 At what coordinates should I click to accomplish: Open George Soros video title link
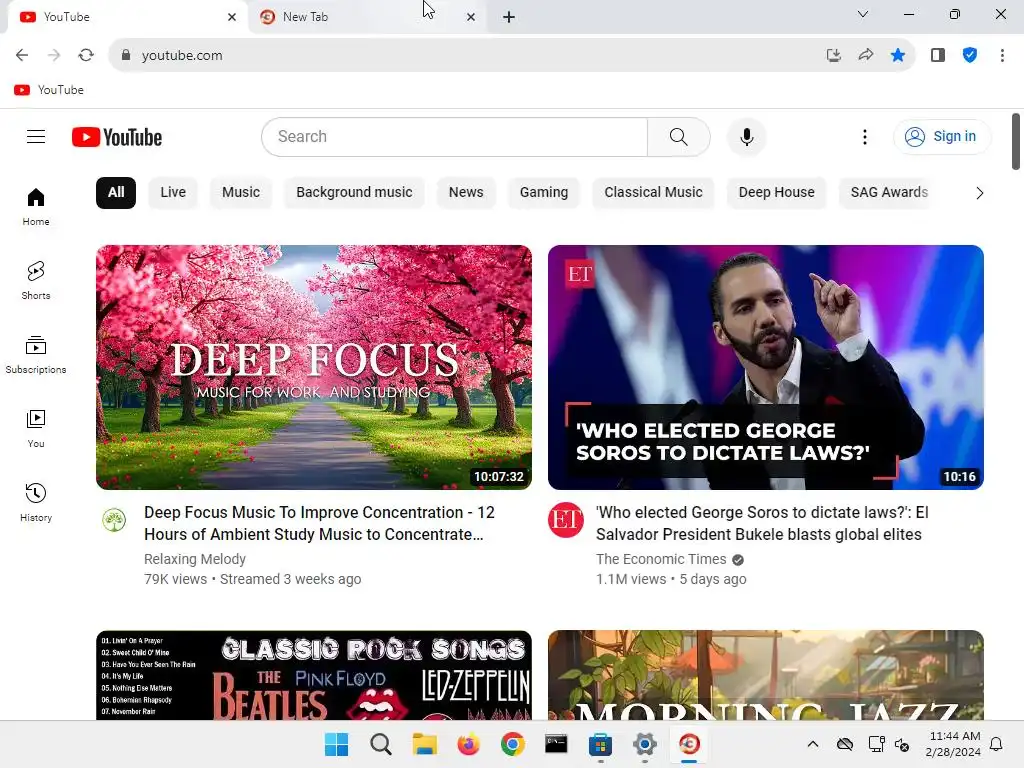[x=762, y=523]
